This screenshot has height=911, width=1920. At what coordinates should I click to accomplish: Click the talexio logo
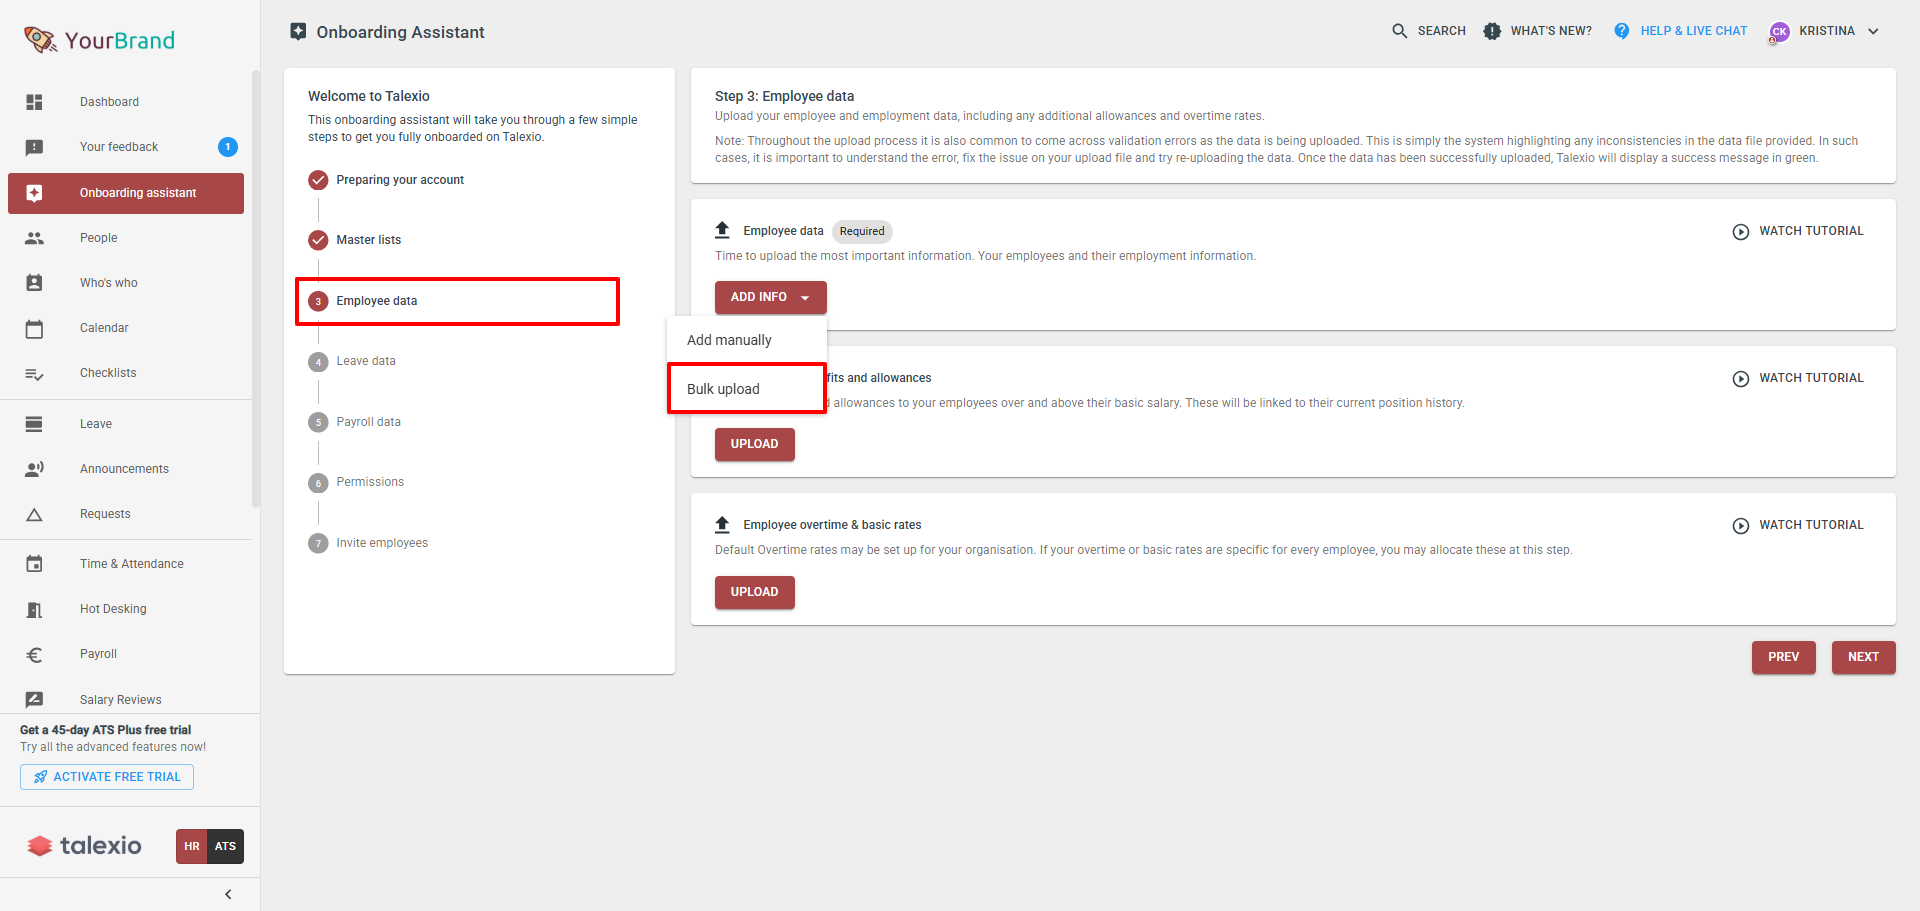coord(84,846)
